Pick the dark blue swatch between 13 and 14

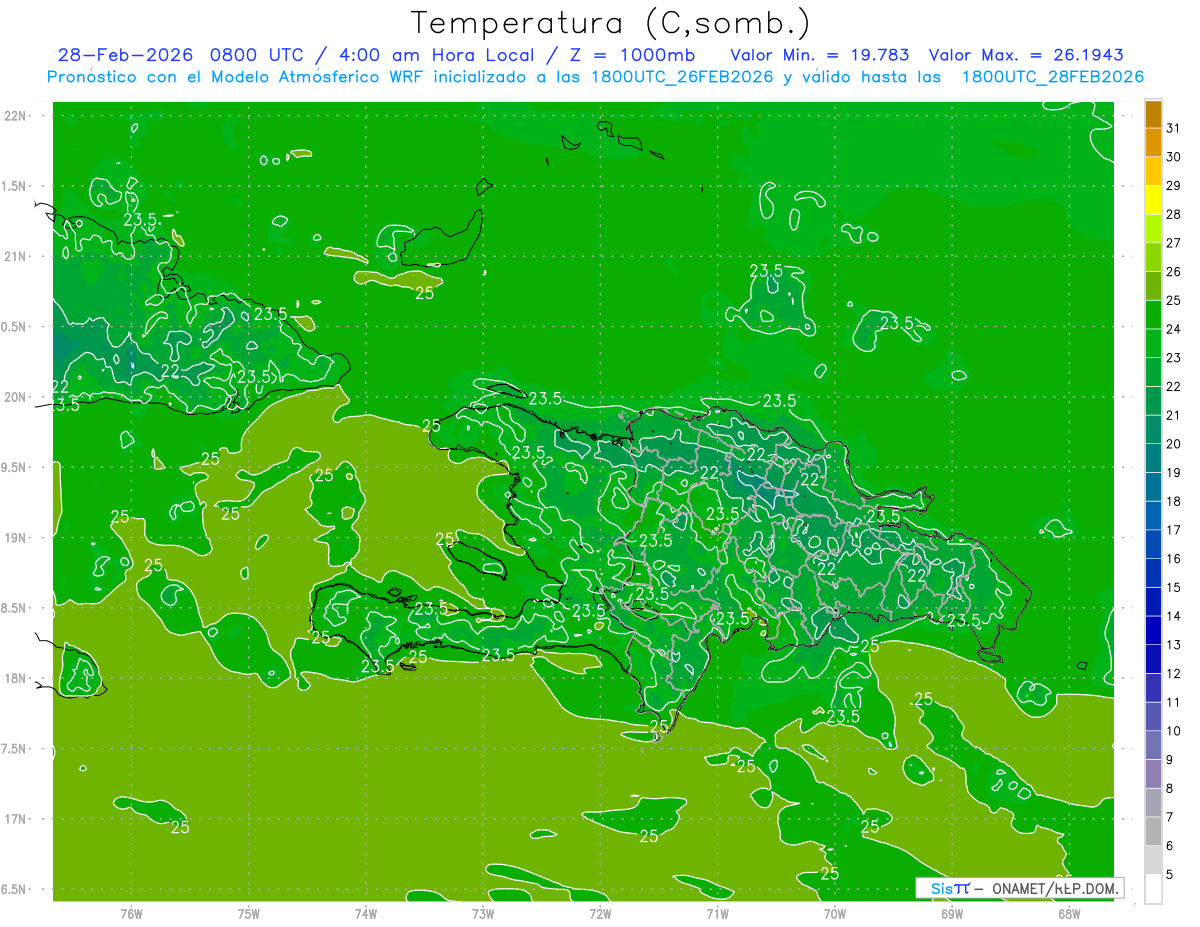click(x=1153, y=630)
